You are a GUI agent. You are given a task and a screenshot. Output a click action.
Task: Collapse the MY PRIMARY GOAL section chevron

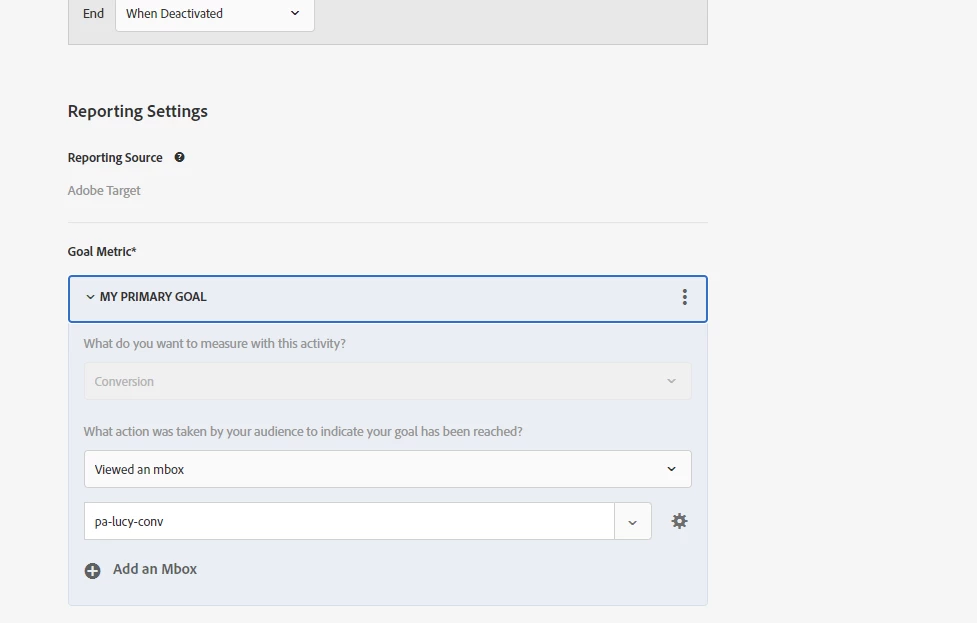(x=90, y=297)
